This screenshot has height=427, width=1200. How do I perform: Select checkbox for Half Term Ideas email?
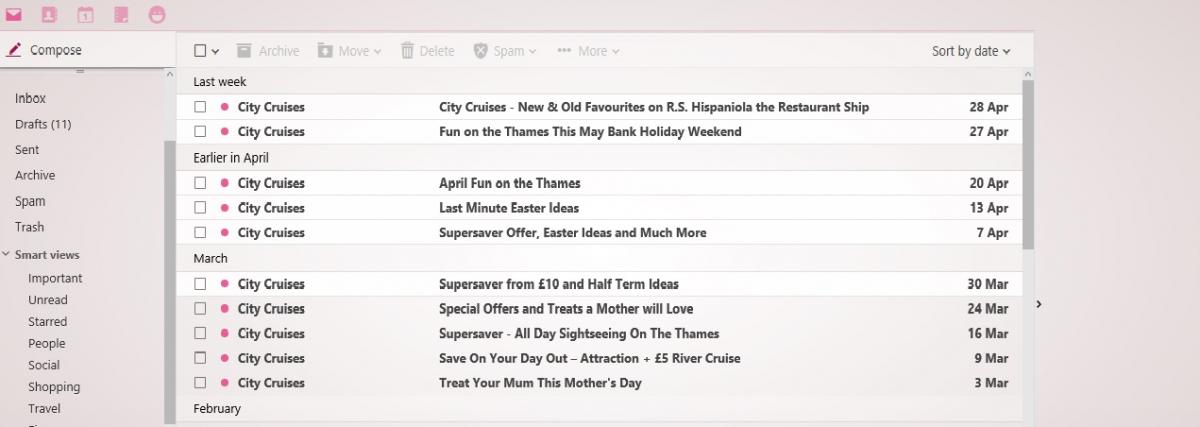click(x=200, y=284)
